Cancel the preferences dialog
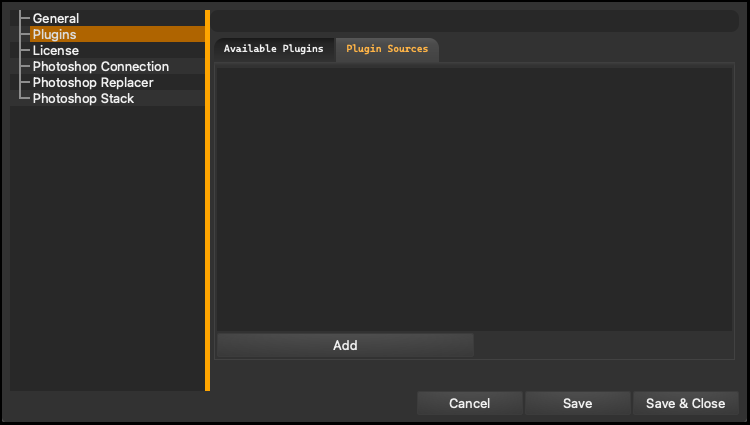750x425 pixels. 469,403
